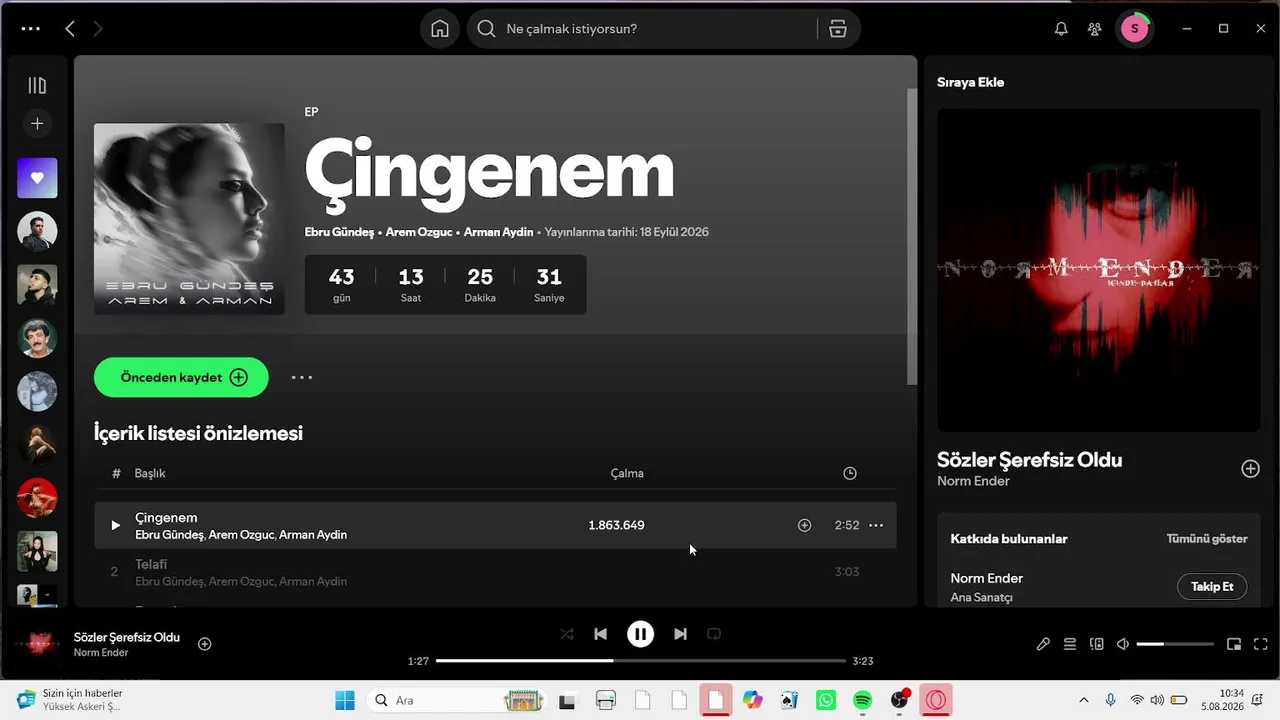Open the mini player
The width and height of the screenshot is (1280, 720).
(1234, 645)
